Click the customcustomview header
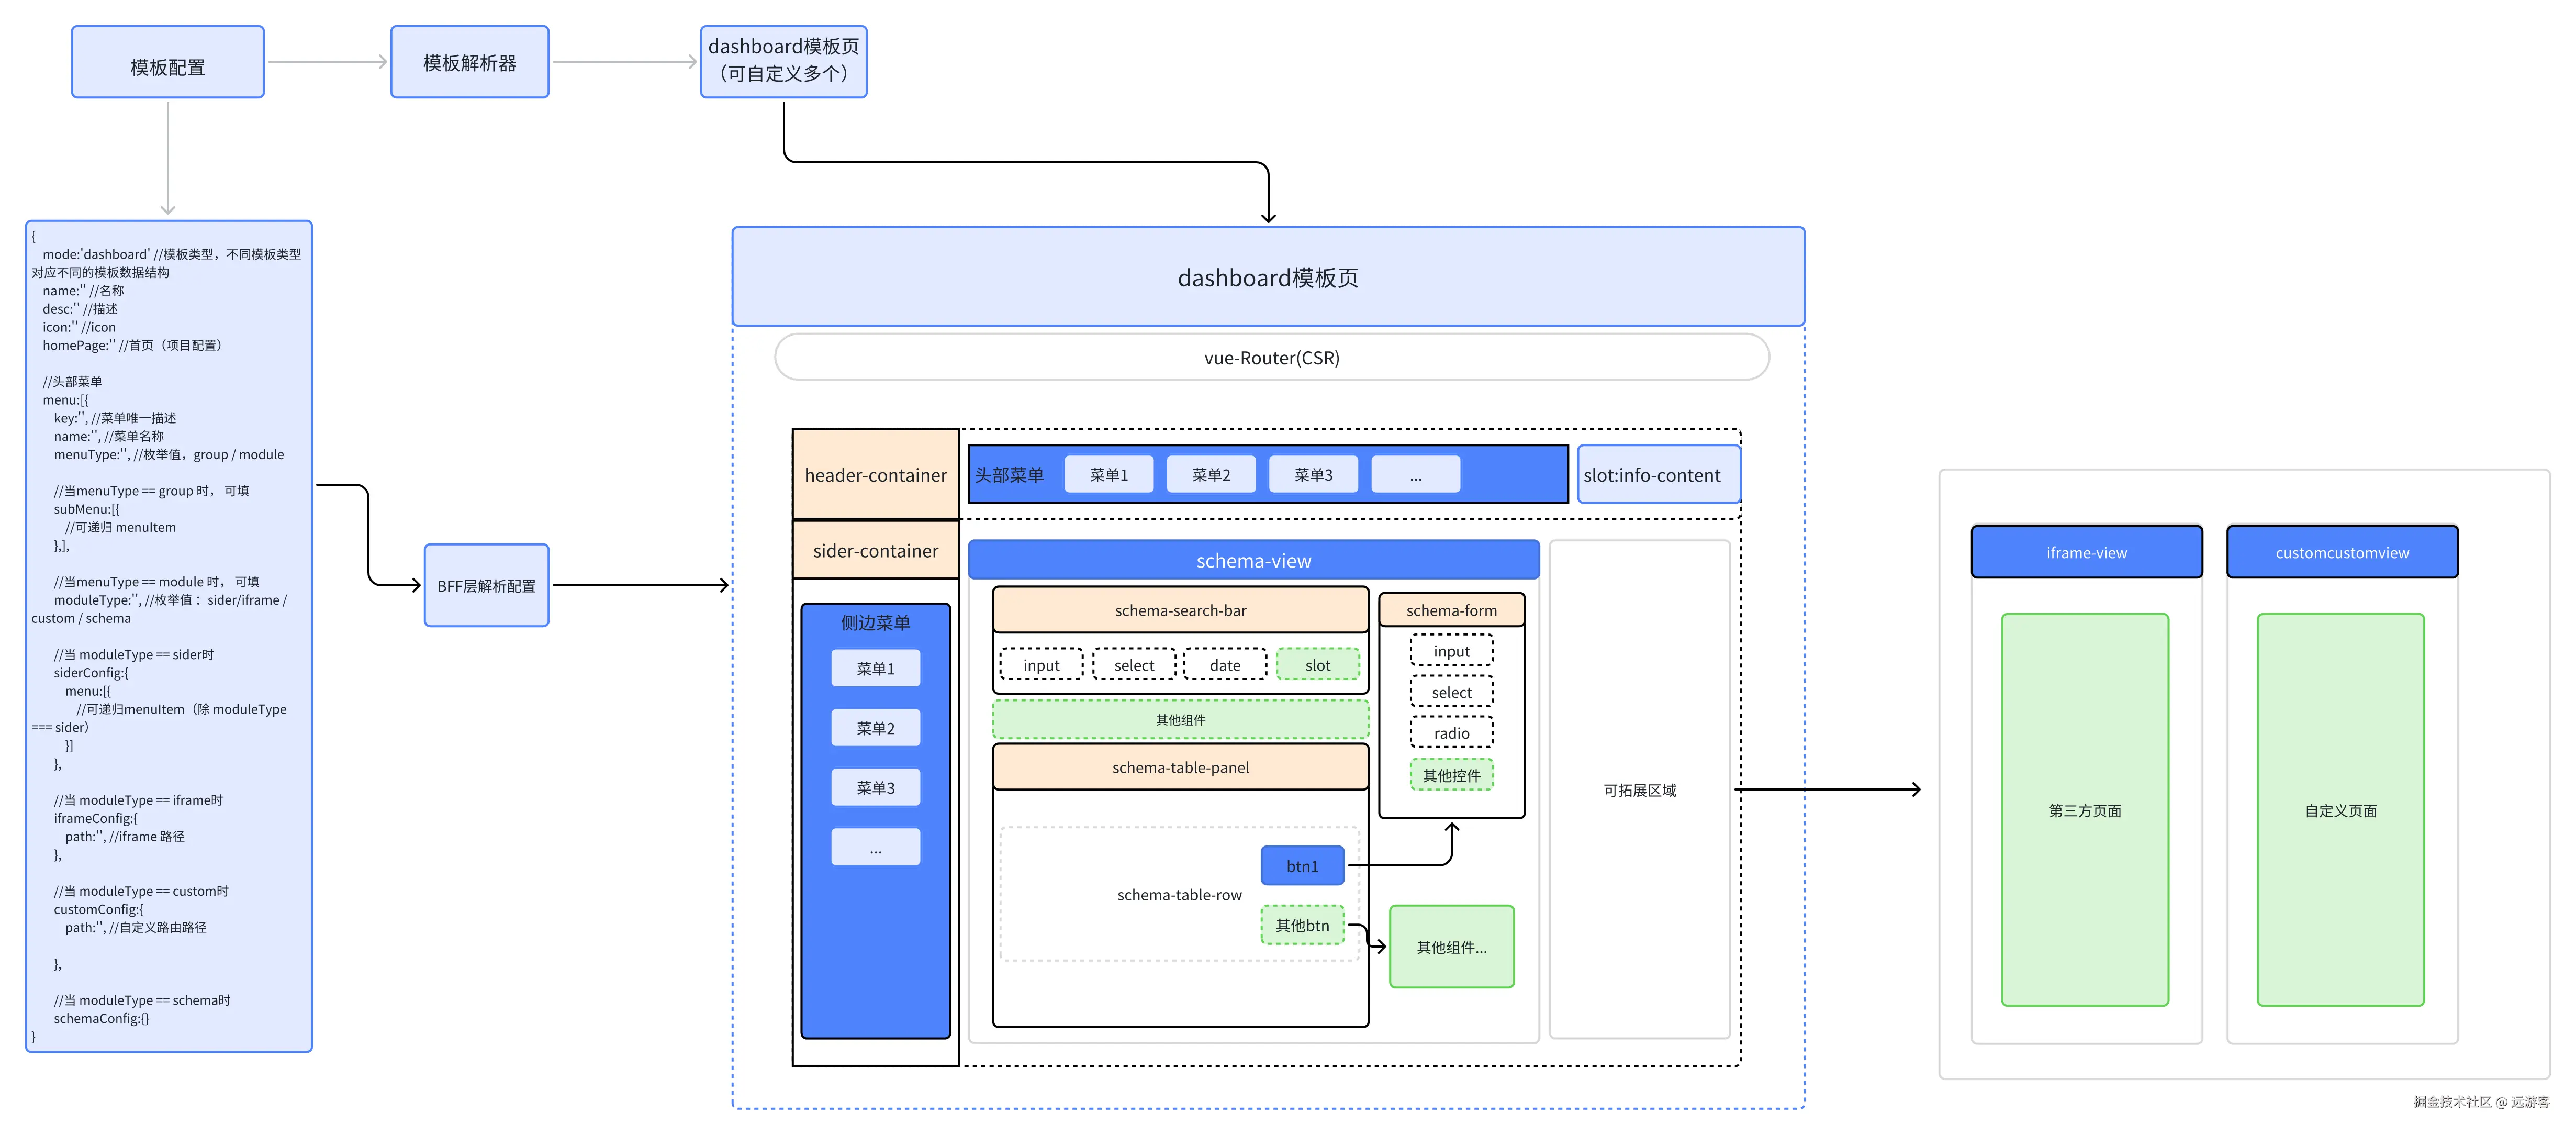 coord(2341,552)
